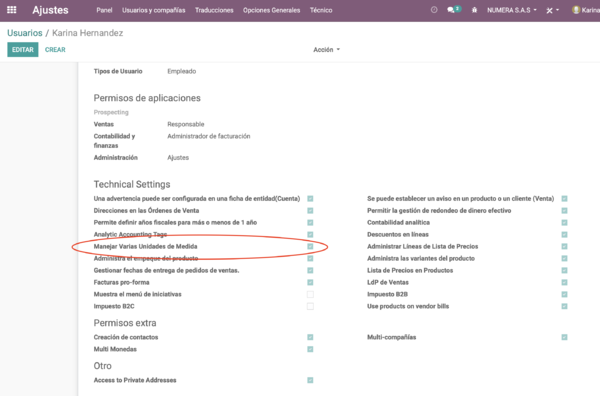Screen dimensions: 600x396
Task: Open the Traducciones menu
Action: [x=214, y=10]
